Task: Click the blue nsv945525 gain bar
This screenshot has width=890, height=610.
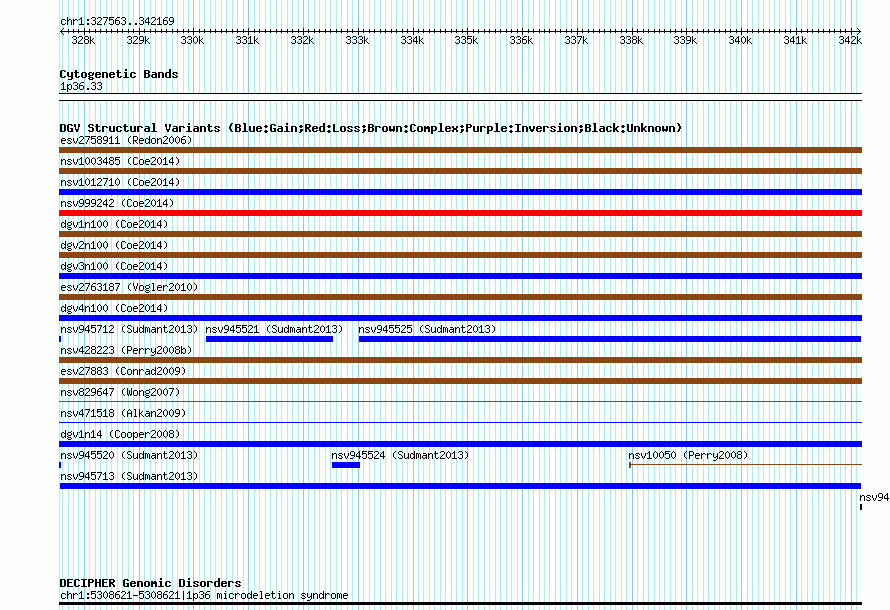Action: coord(610,339)
